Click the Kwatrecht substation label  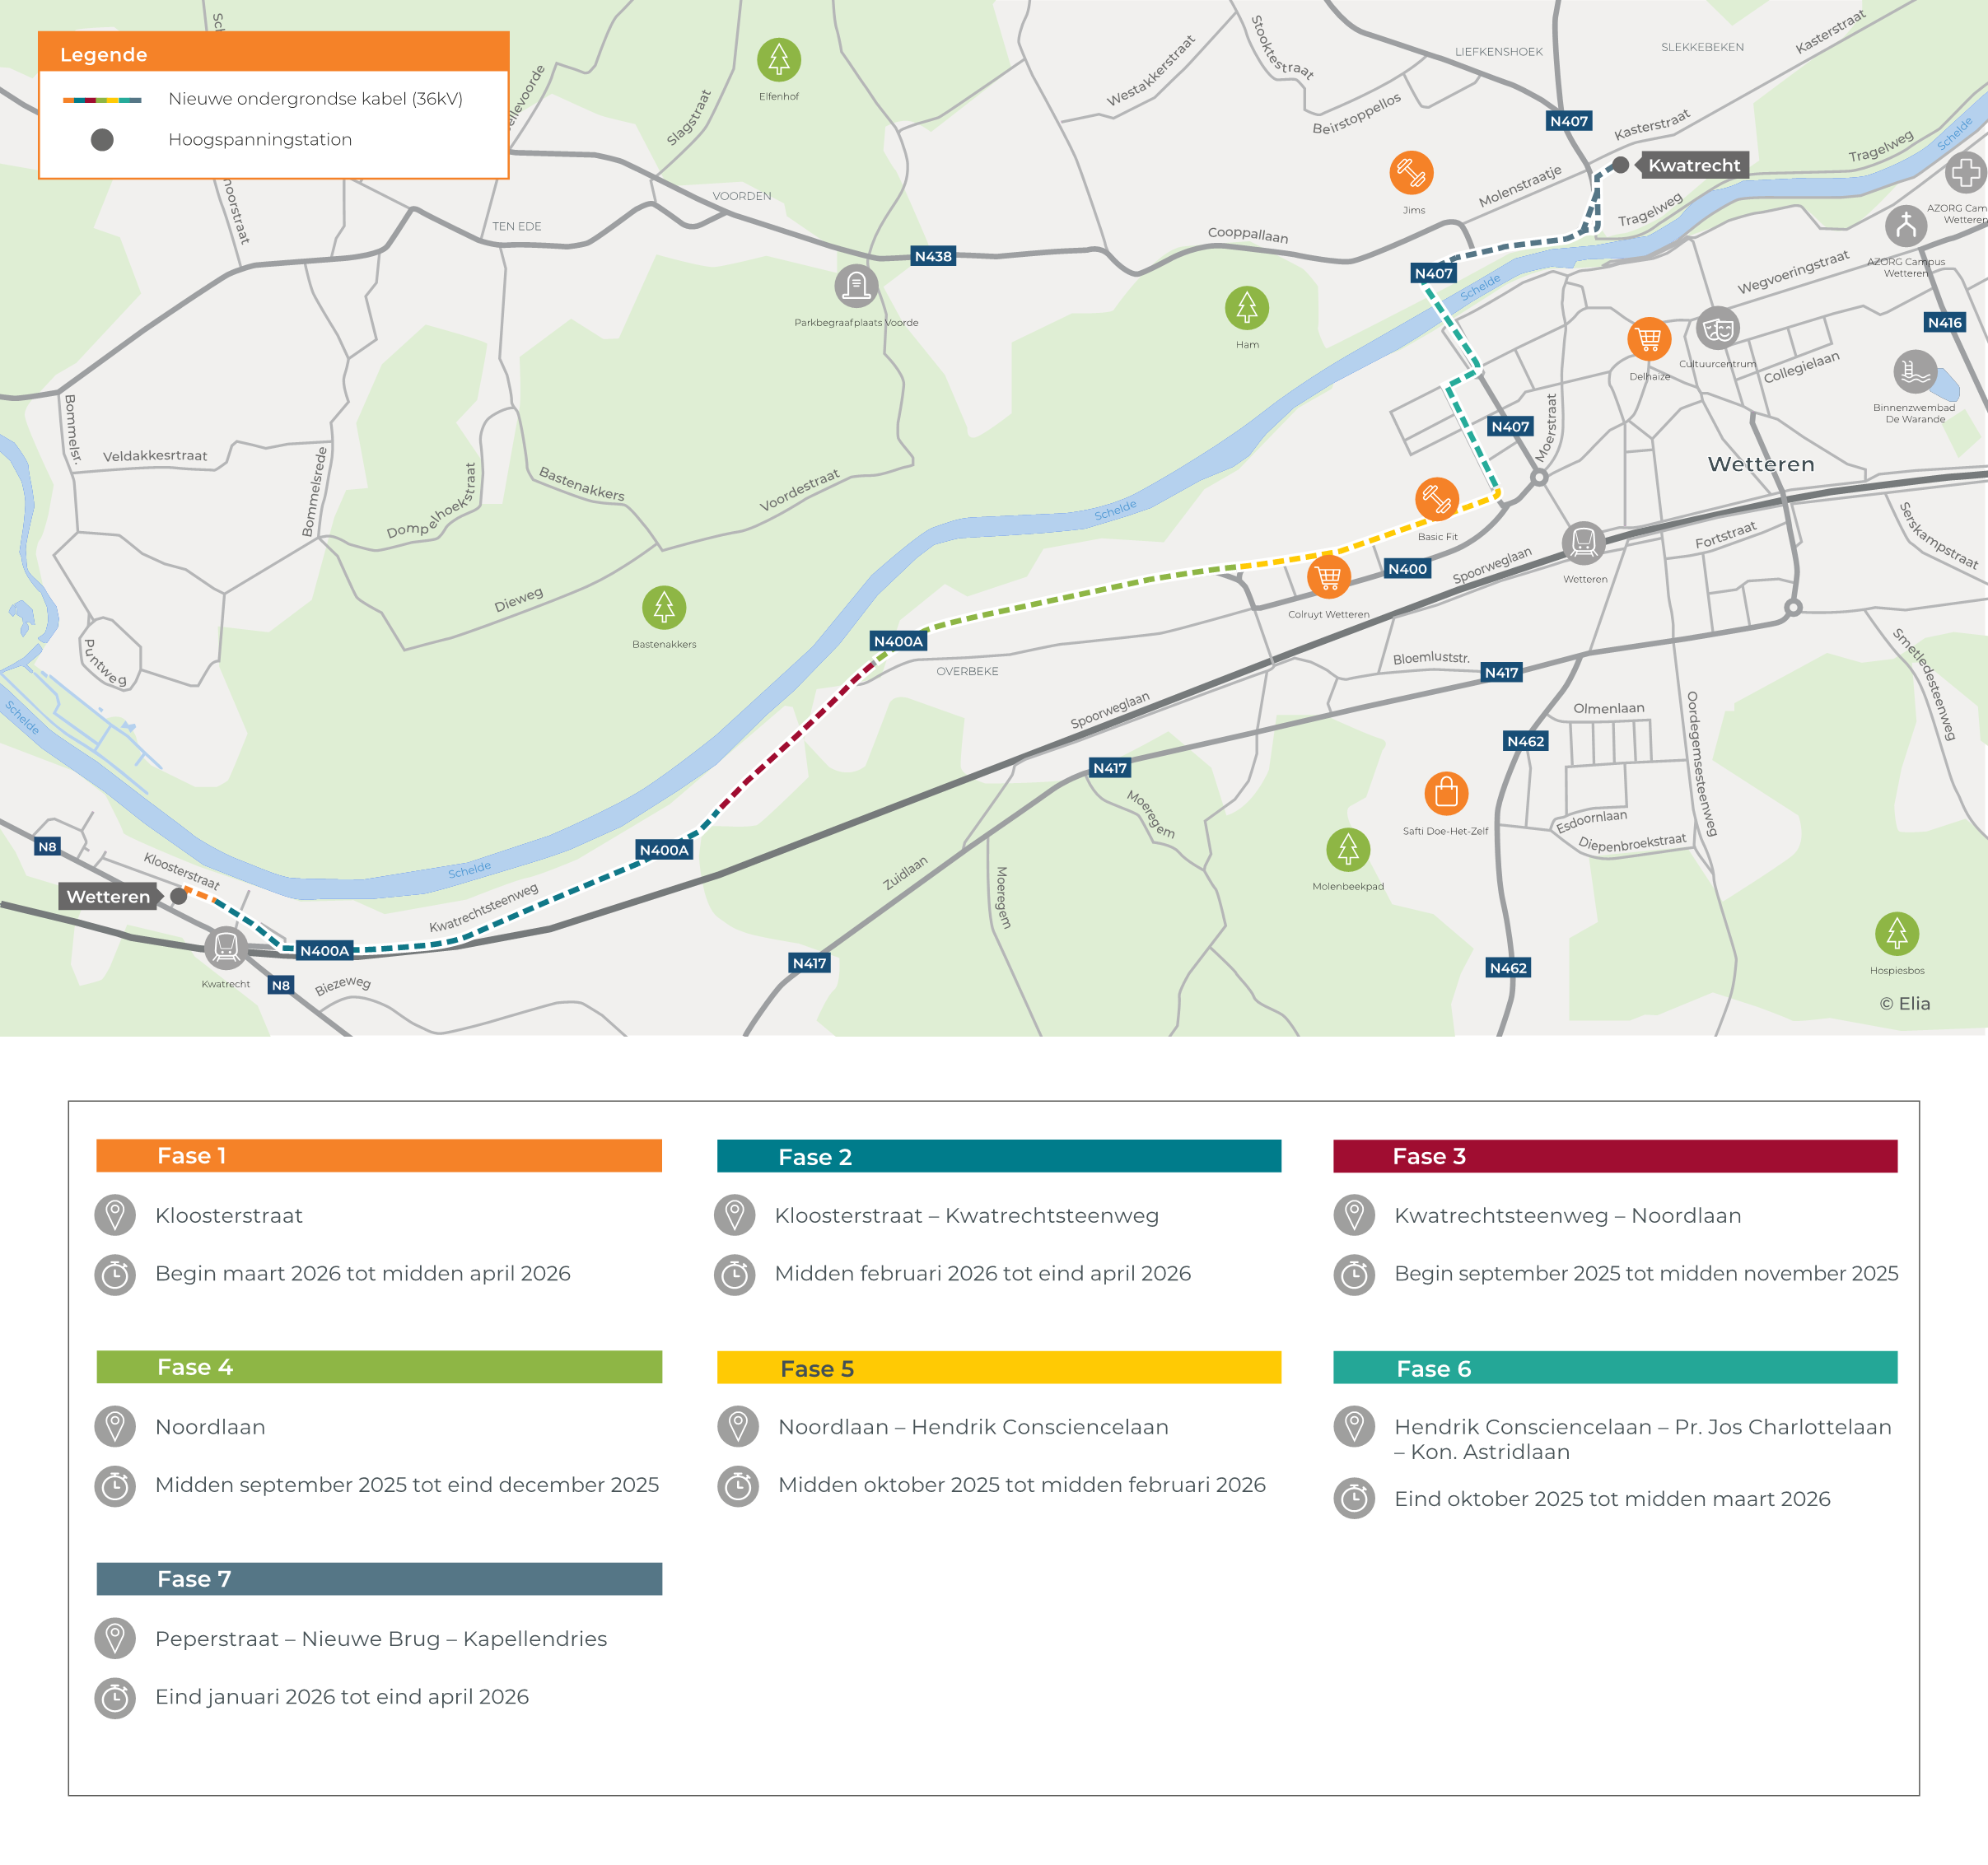pos(1693,165)
